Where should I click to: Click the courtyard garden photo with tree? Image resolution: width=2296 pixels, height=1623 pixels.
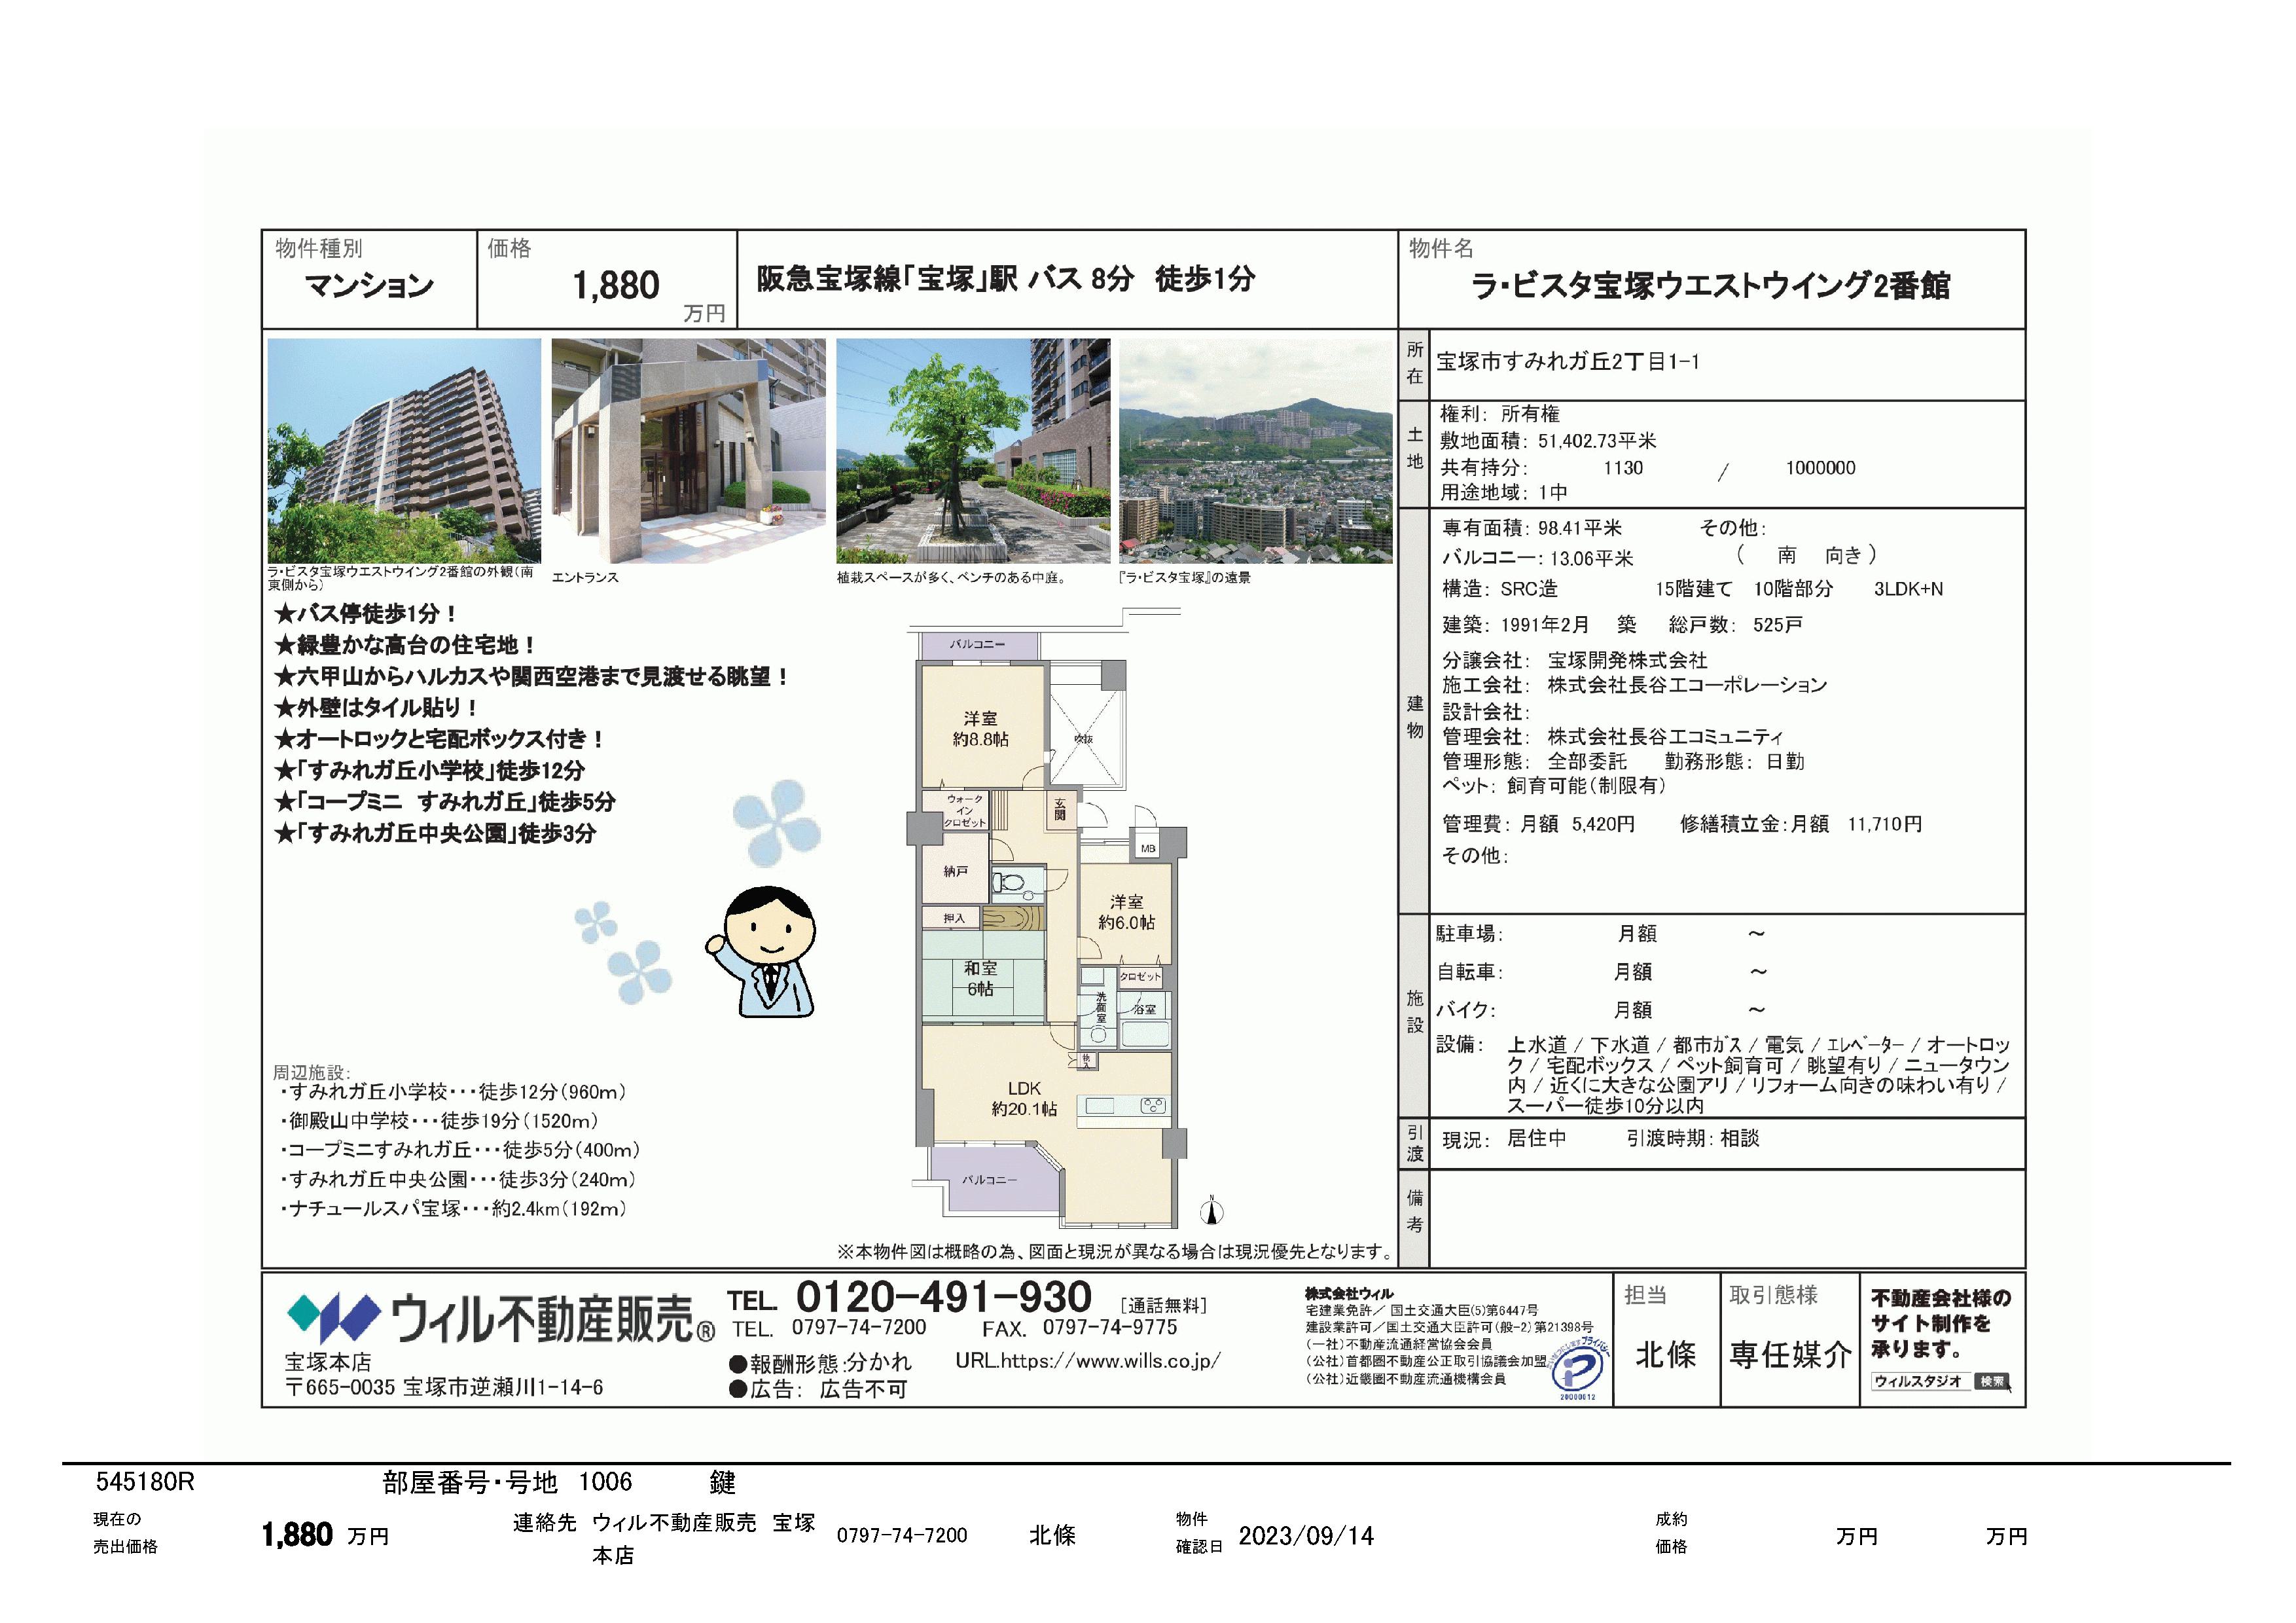972,450
